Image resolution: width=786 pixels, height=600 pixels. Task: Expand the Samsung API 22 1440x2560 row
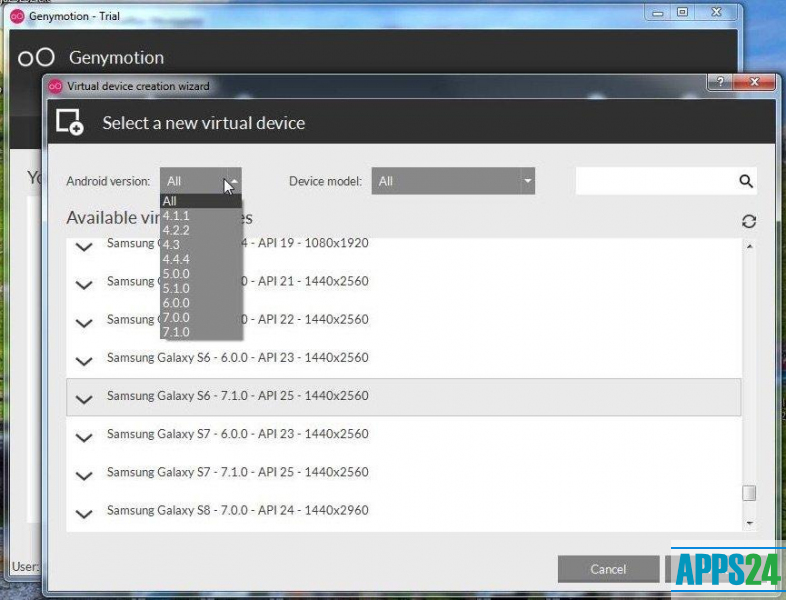click(x=84, y=323)
